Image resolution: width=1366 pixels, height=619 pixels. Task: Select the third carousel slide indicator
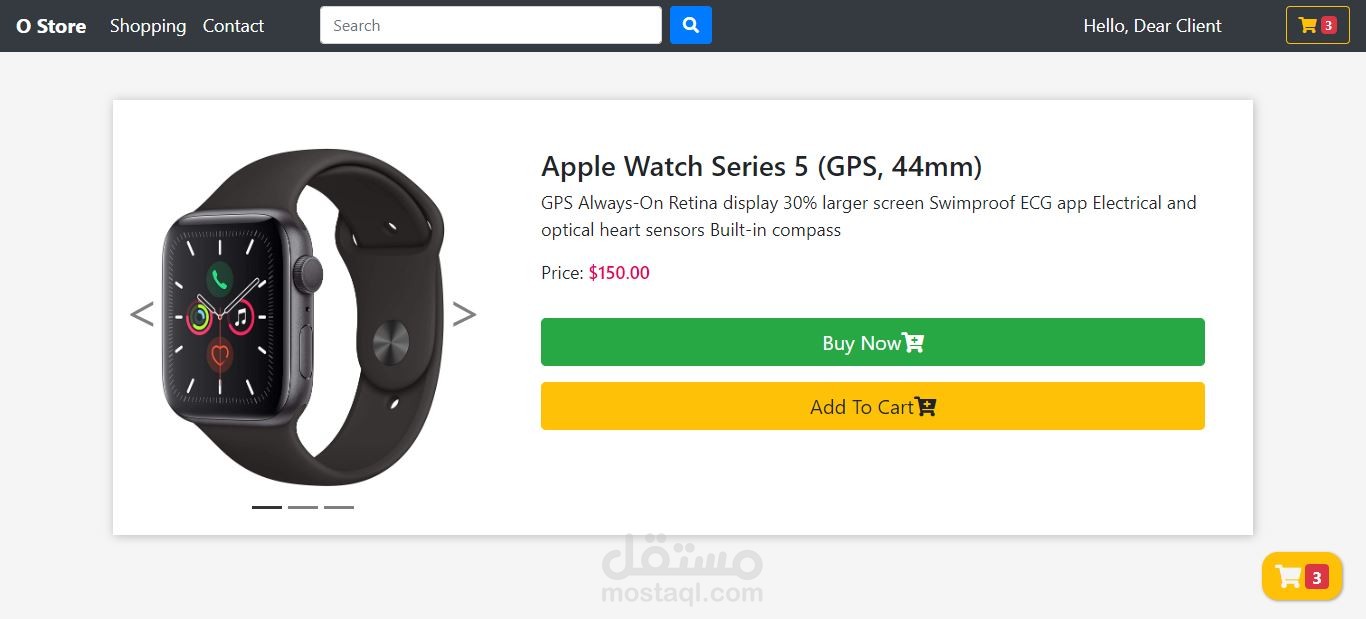coord(339,507)
